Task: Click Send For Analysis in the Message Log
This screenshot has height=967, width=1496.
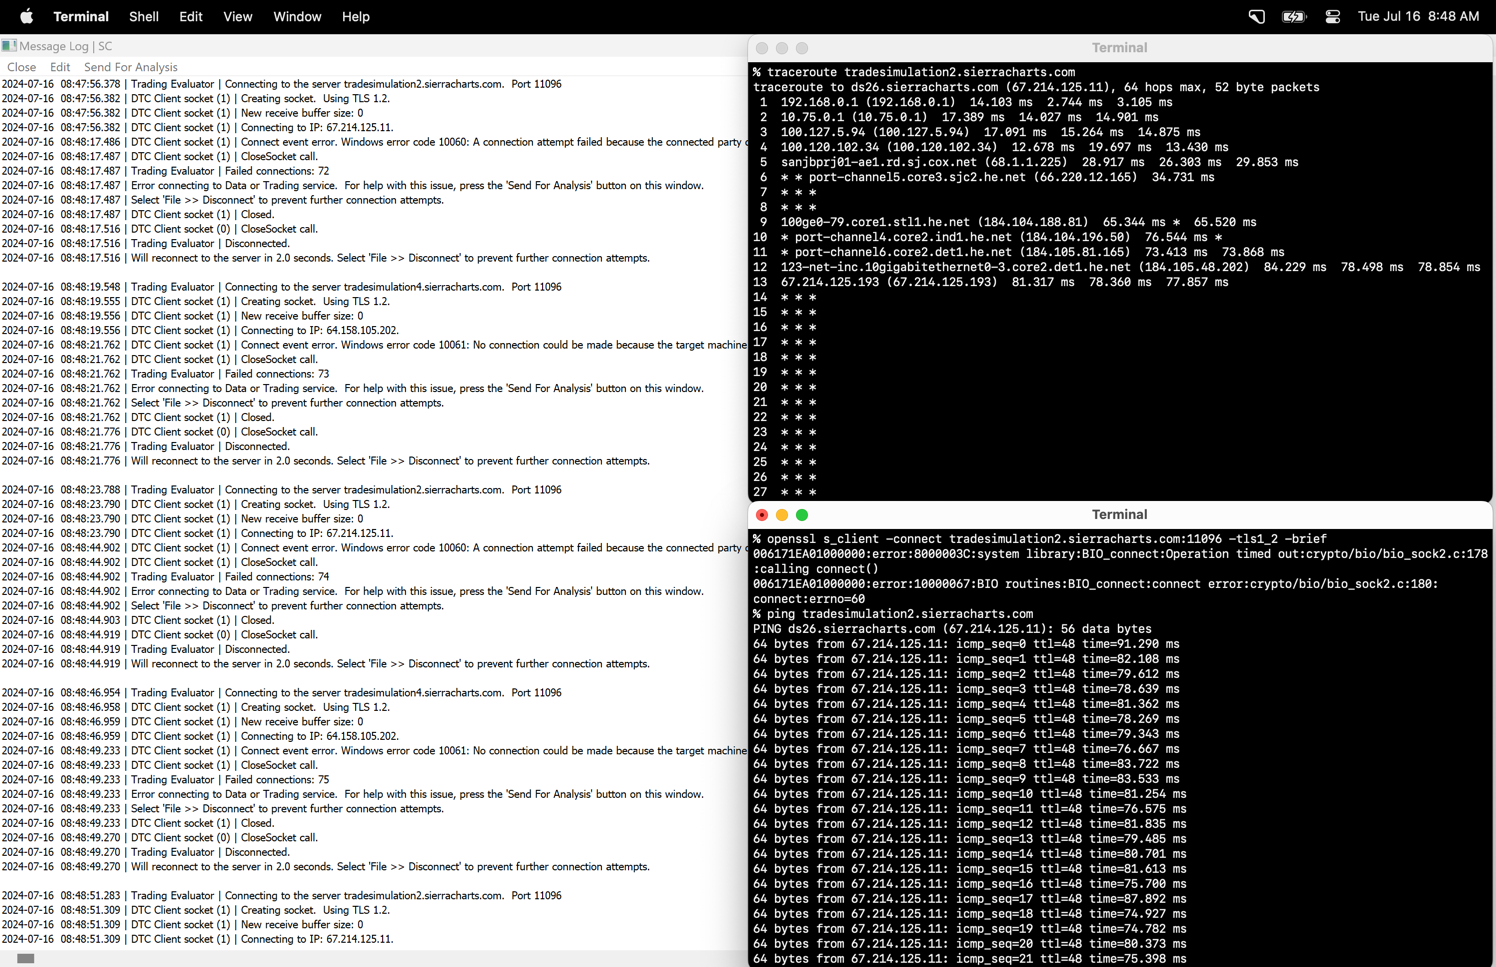Action: click(131, 67)
